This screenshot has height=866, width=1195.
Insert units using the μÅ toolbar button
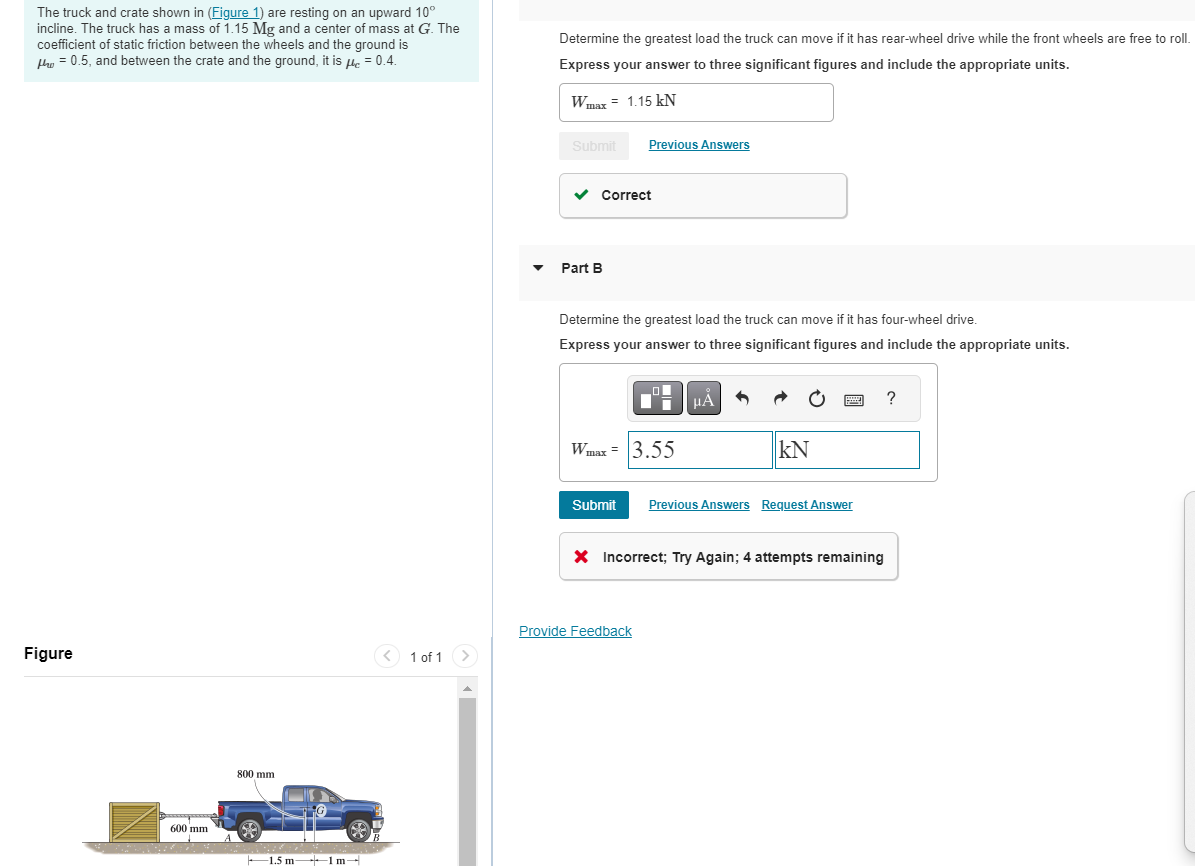point(703,397)
